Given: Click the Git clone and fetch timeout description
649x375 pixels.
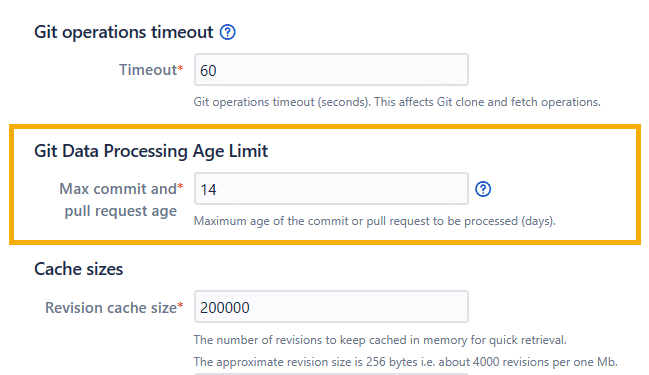Looking at the screenshot, I should pyautogui.click(x=397, y=102).
